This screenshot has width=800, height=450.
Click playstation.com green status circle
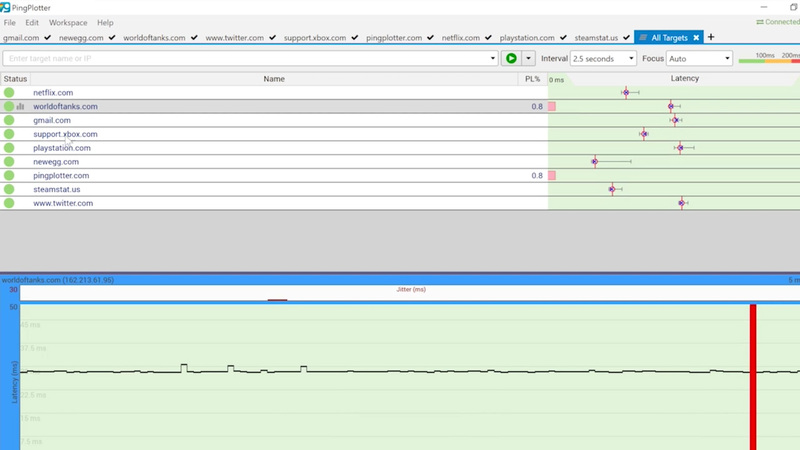click(x=9, y=147)
